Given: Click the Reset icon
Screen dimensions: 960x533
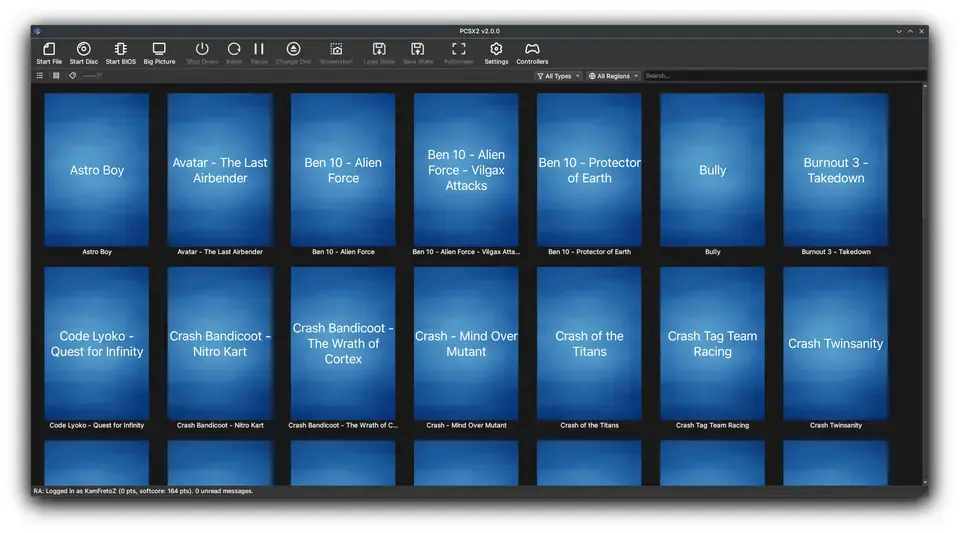Looking at the screenshot, I should coord(234,49).
